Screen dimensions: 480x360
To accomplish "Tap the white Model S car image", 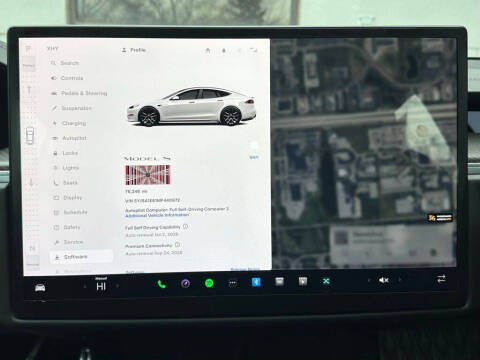I will click(191, 107).
